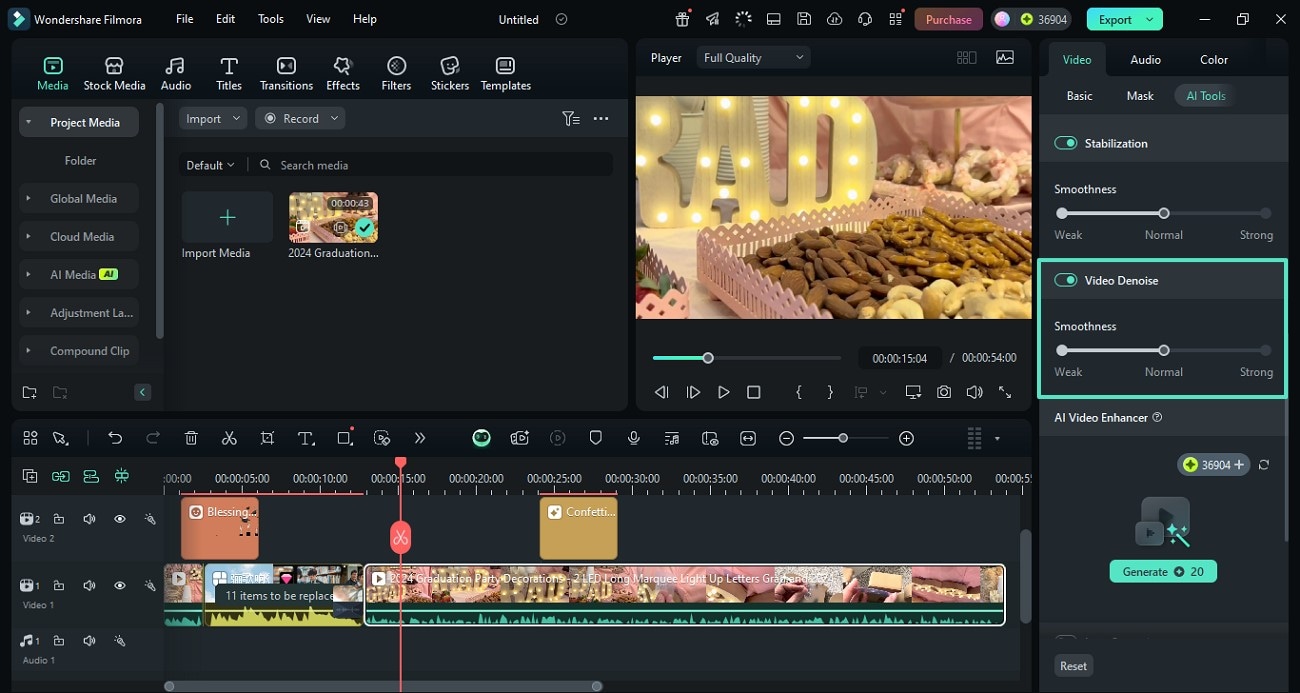This screenshot has width=1300, height=693.
Task: Open the Import dropdown
Action: (213, 118)
